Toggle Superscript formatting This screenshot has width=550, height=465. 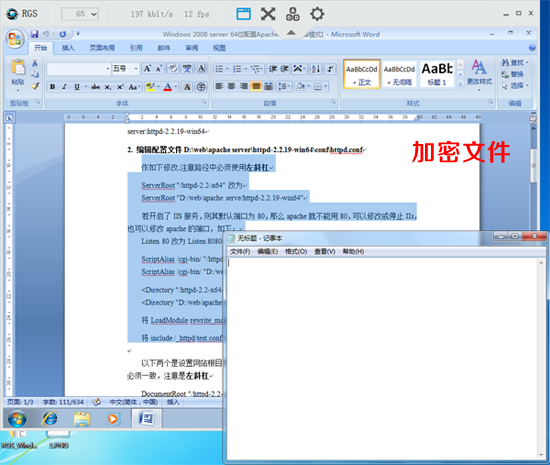point(120,87)
